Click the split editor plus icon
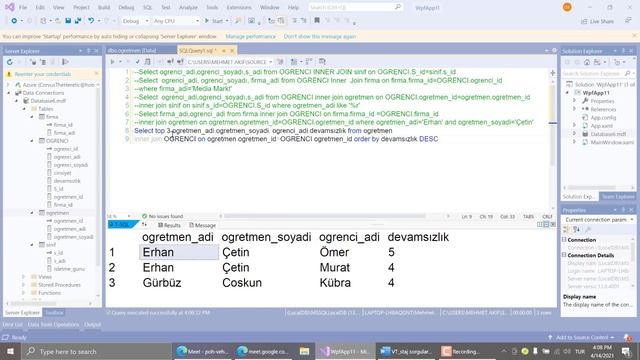The image size is (640, 360). pos(553,73)
